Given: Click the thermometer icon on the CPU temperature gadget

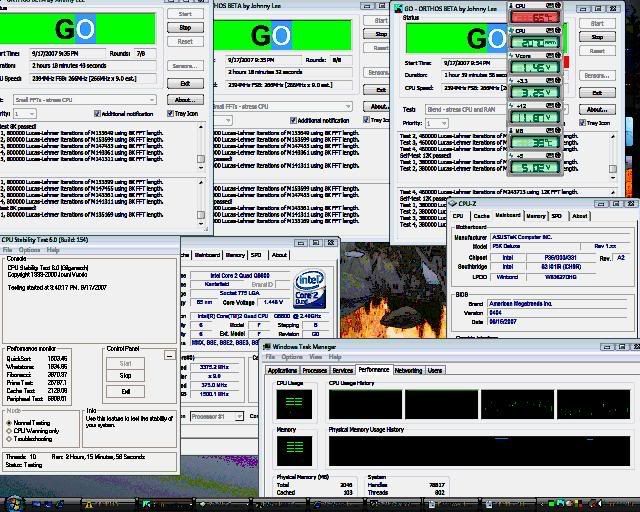Looking at the screenshot, I should [x=511, y=6].
